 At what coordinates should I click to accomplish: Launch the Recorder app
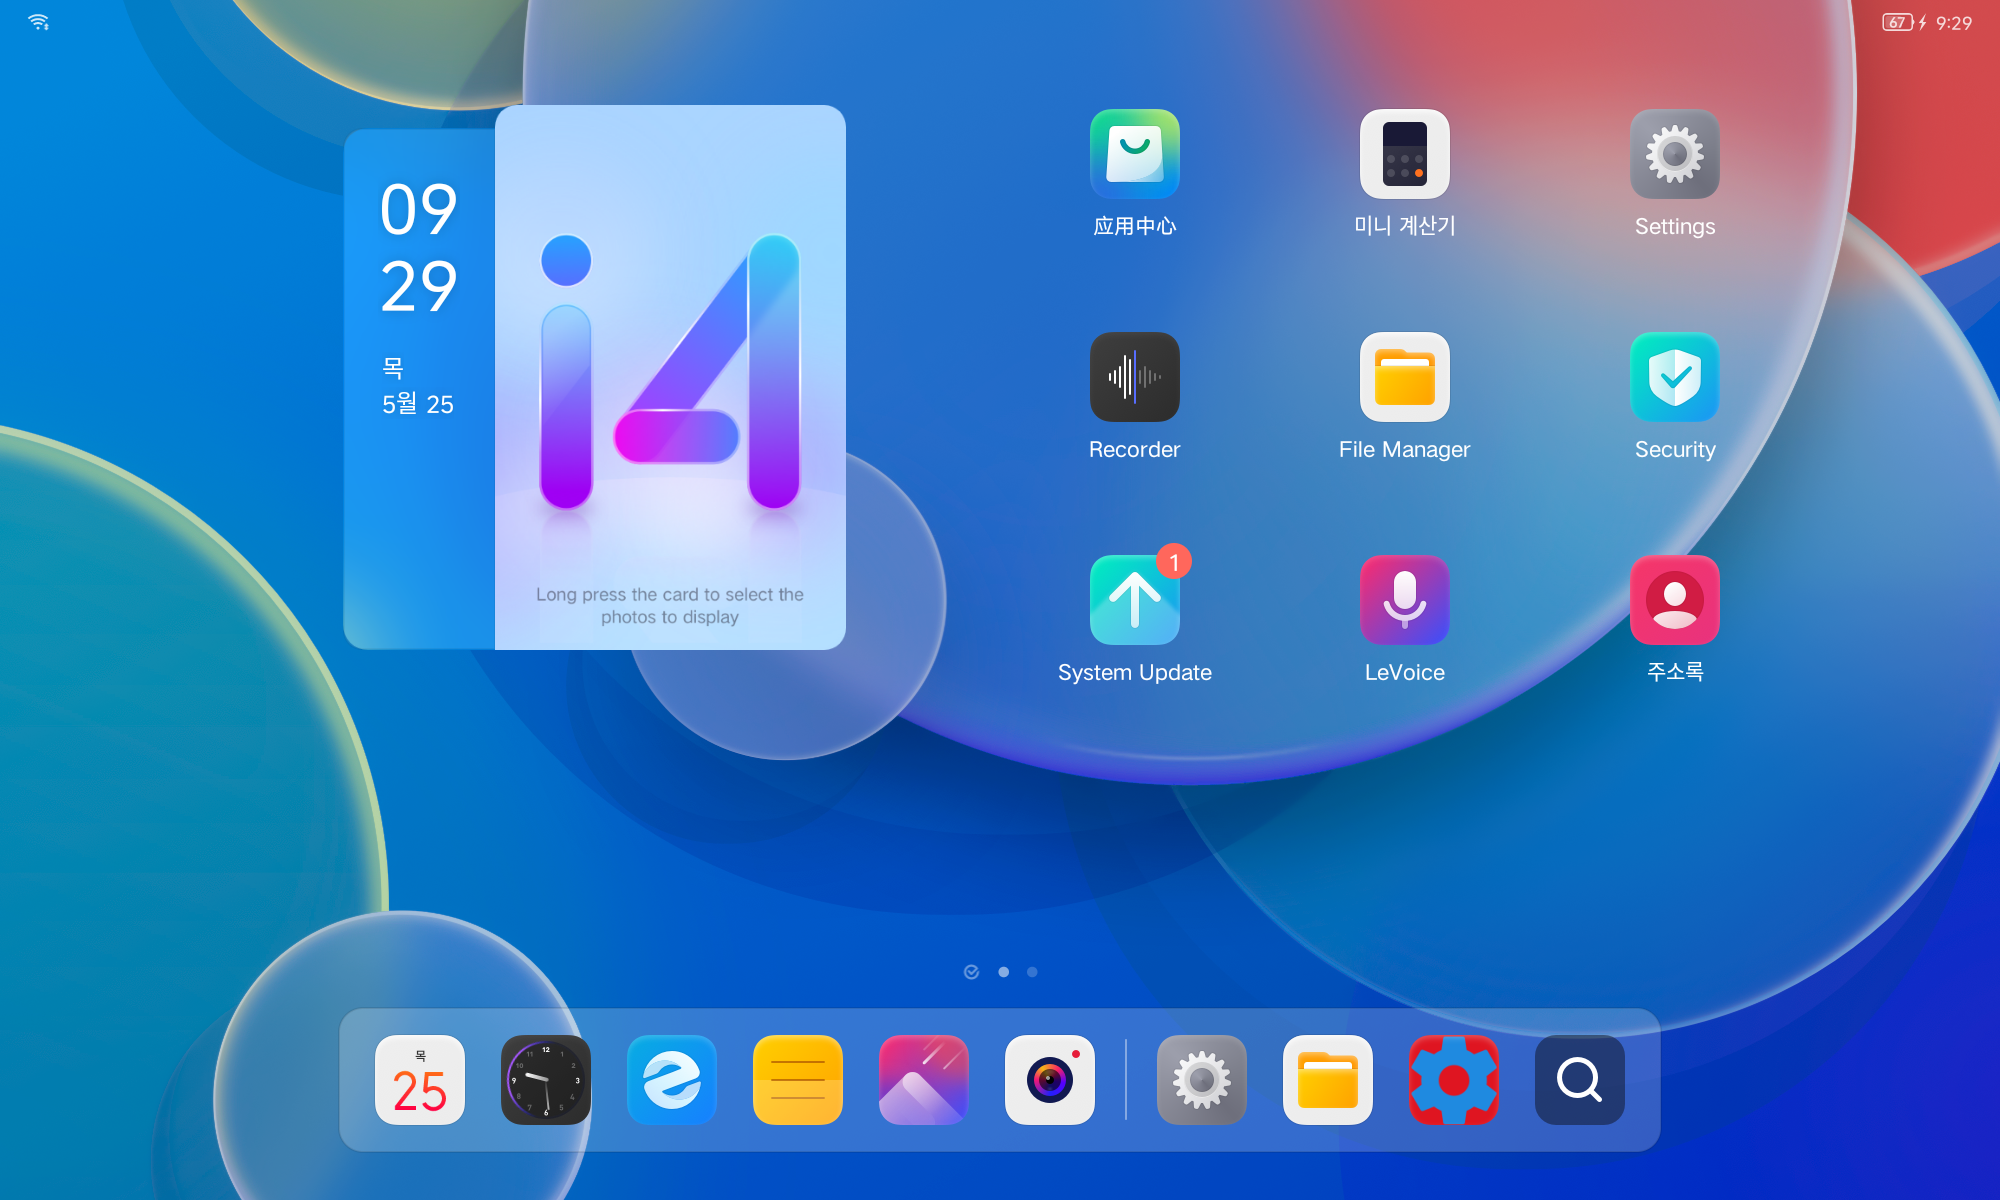(x=1134, y=377)
